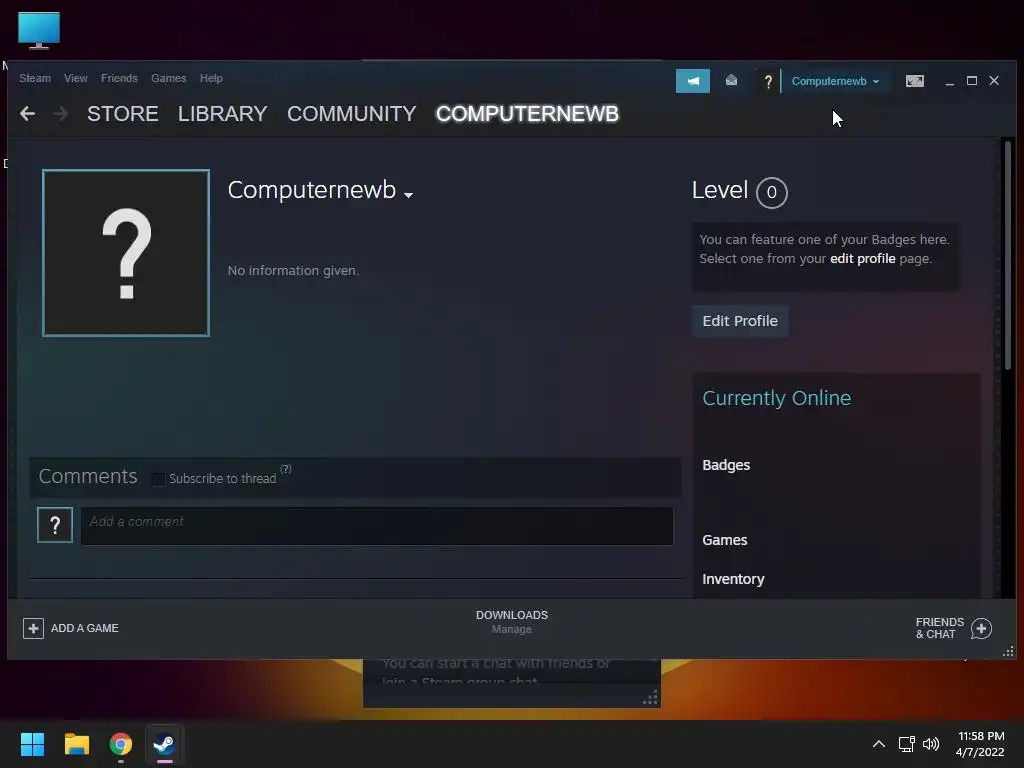Maximize the Steam window
The height and width of the screenshot is (768, 1024).
972,80
